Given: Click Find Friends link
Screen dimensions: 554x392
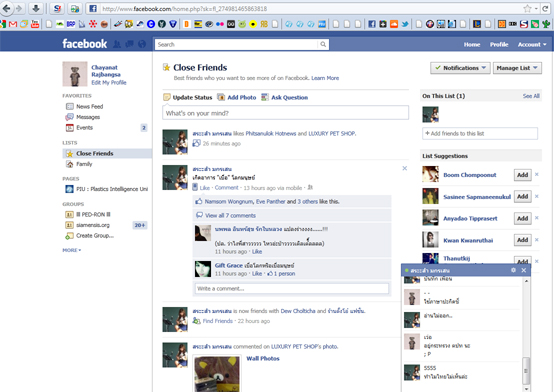Looking at the screenshot, I should pos(218,321).
